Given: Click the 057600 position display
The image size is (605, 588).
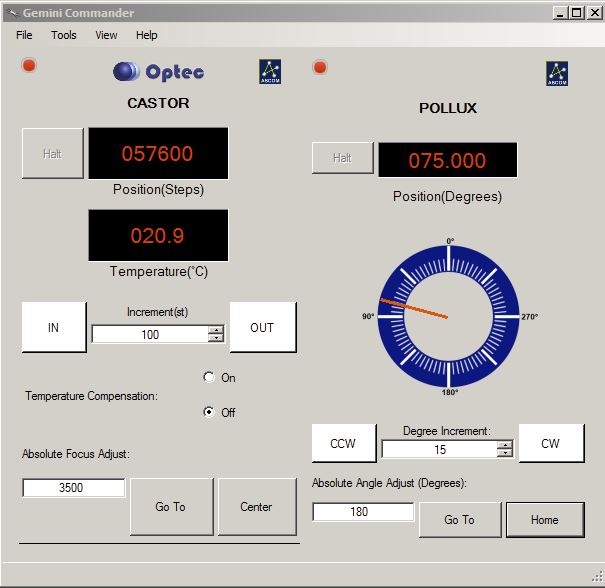Looking at the screenshot, I should point(158,153).
